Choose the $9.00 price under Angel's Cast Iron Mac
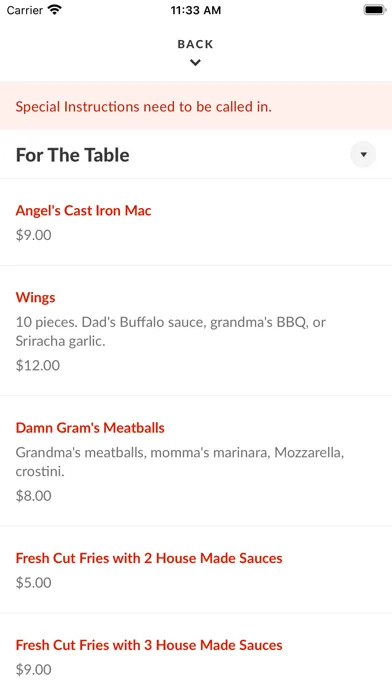The width and height of the screenshot is (392, 696). (x=34, y=235)
